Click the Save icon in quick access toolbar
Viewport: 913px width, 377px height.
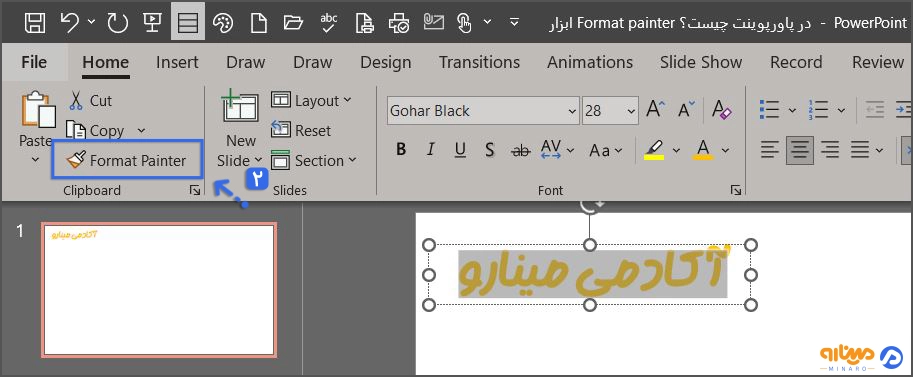35,23
